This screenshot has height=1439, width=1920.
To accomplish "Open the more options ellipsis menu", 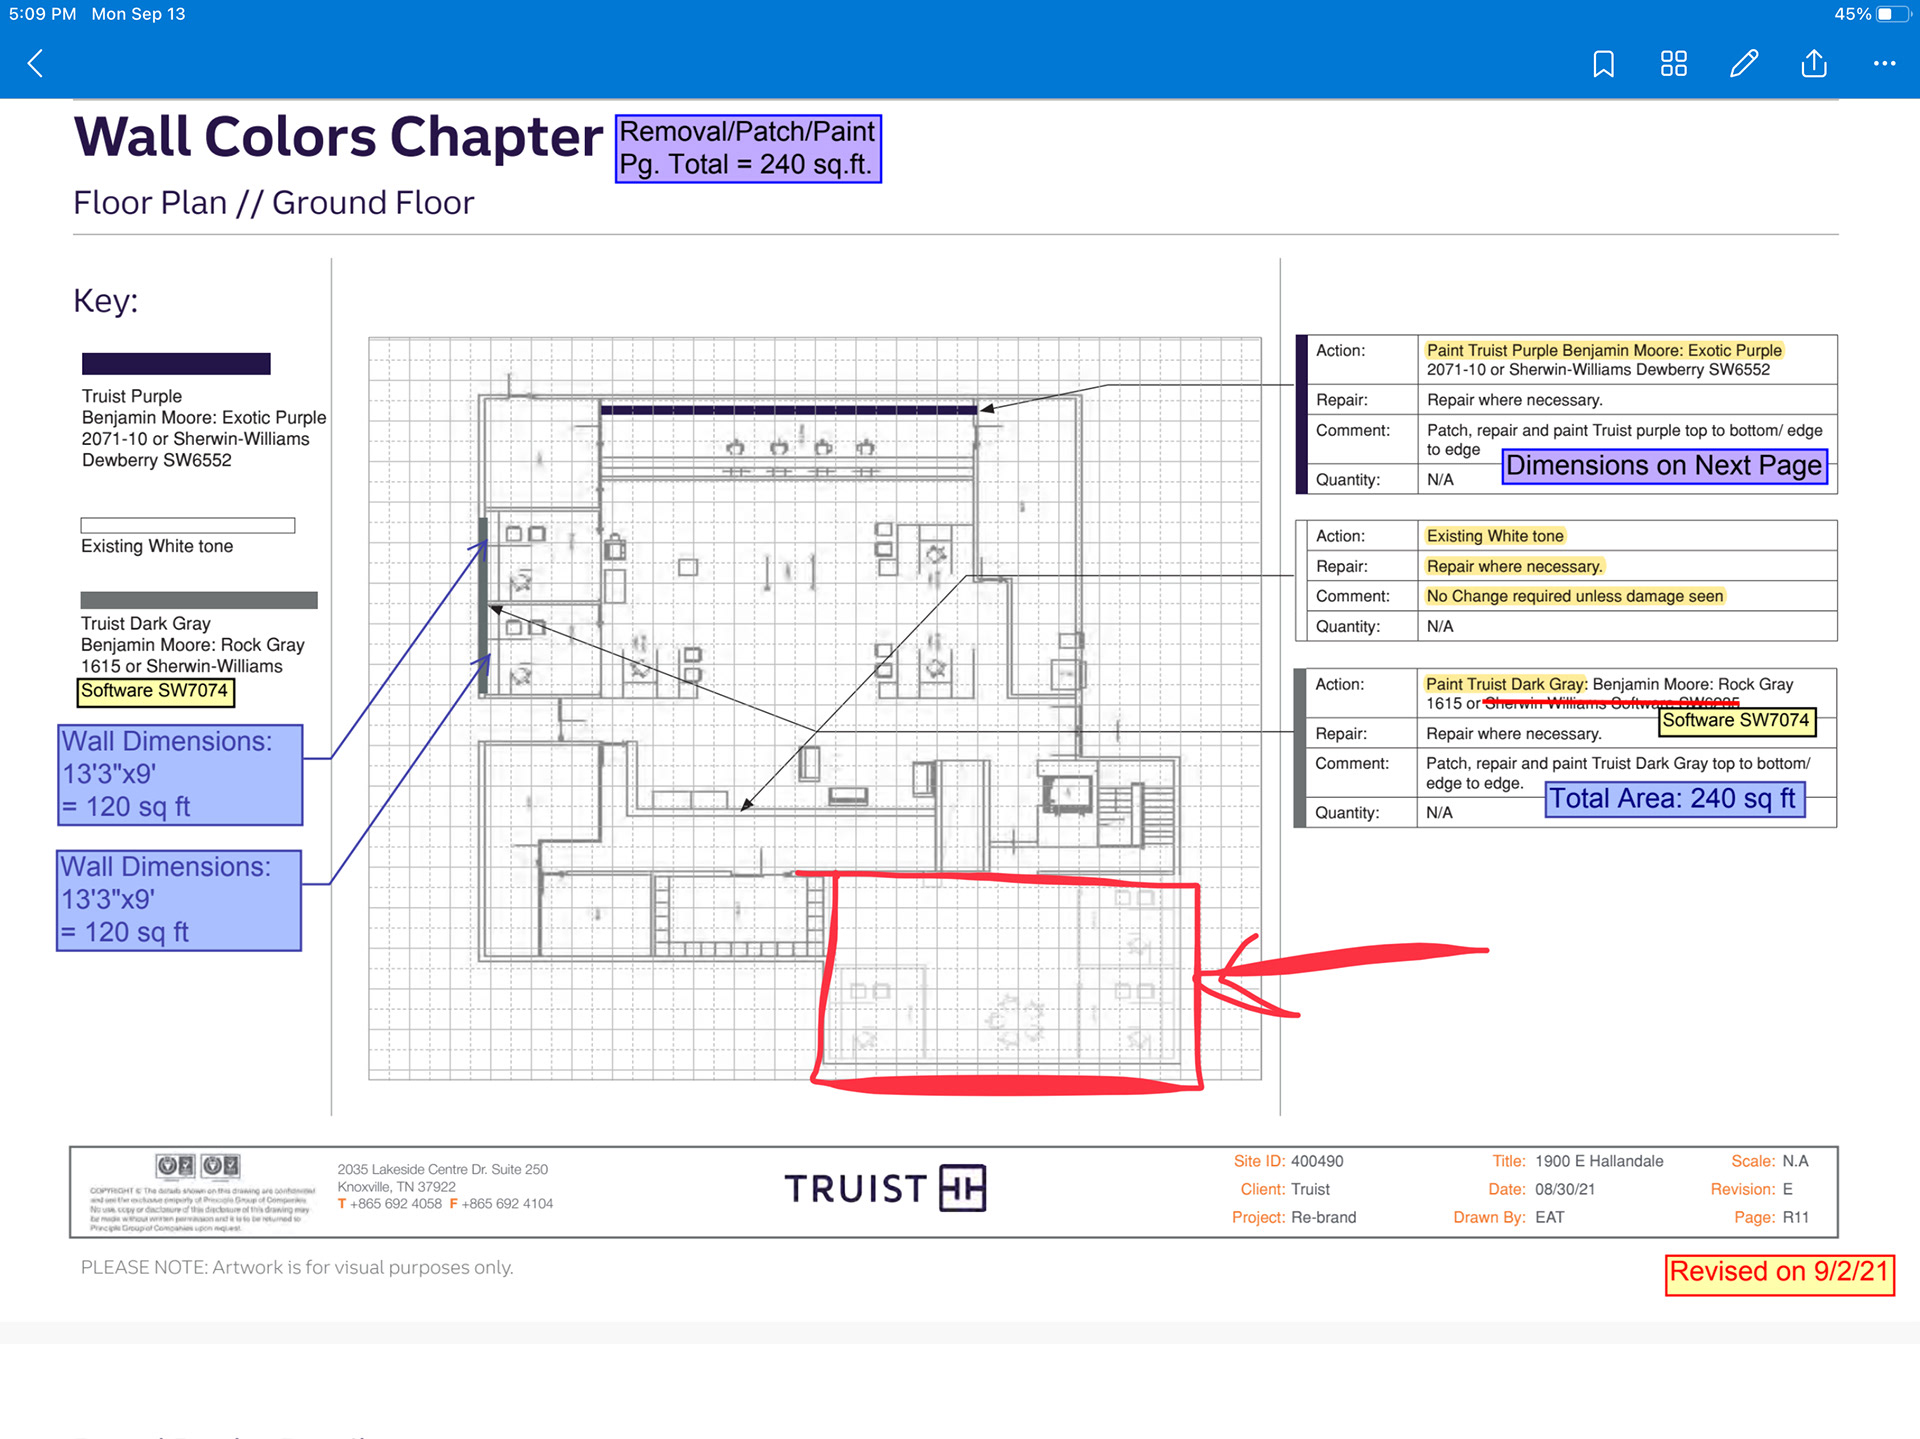I will [x=1884, y=64].
